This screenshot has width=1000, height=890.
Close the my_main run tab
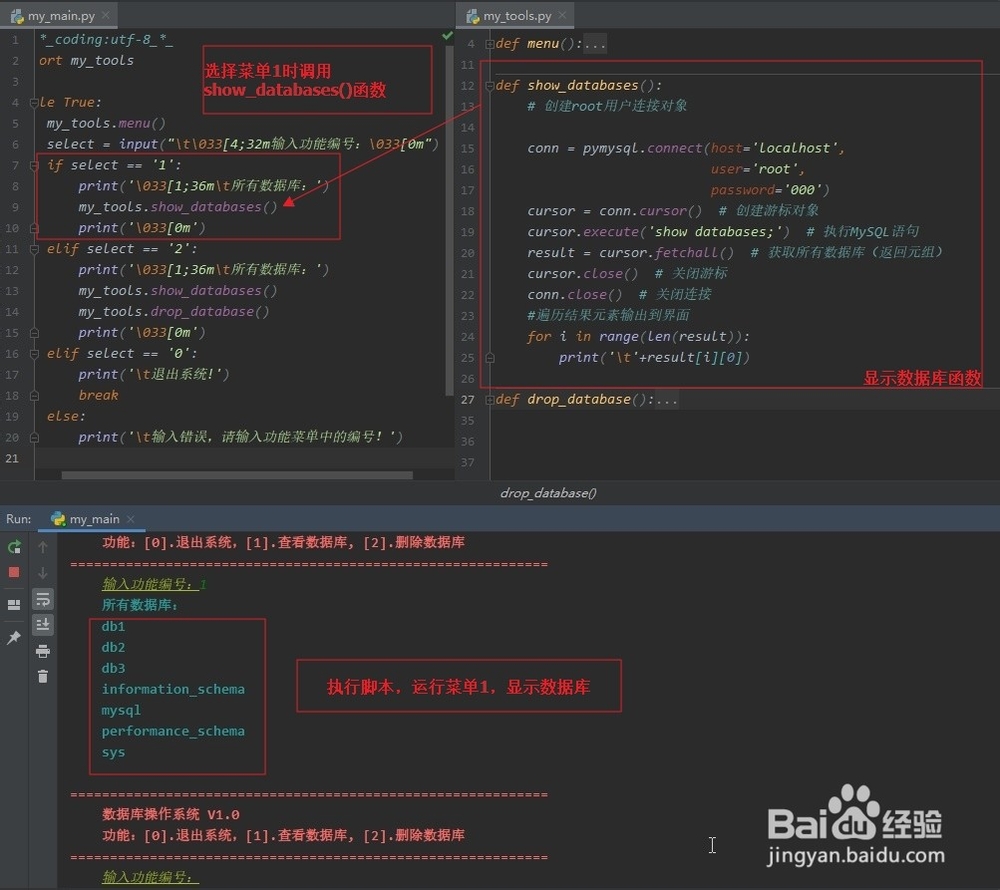[x=131, y=519]
